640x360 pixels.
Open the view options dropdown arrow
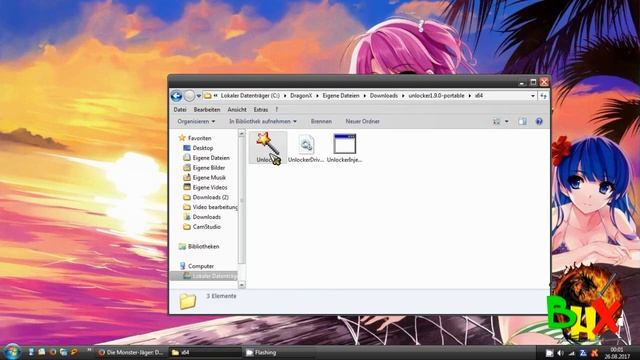(x=507, y=121)
